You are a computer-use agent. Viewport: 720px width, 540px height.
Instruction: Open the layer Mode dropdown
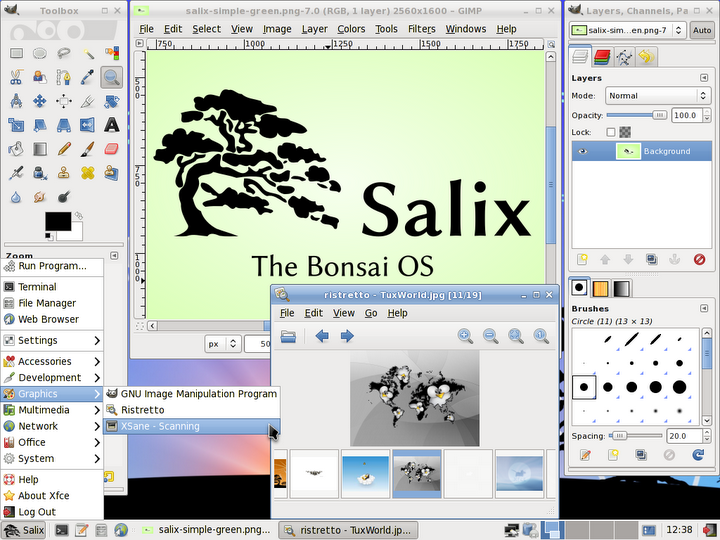pyautogui.click(x=658, y=96)
